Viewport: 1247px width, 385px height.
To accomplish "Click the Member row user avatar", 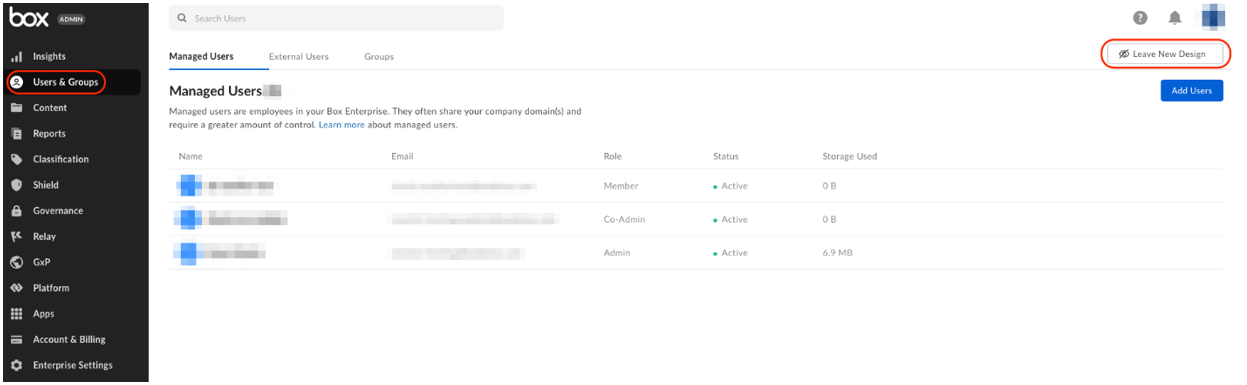I will click(x=190, y=186).
